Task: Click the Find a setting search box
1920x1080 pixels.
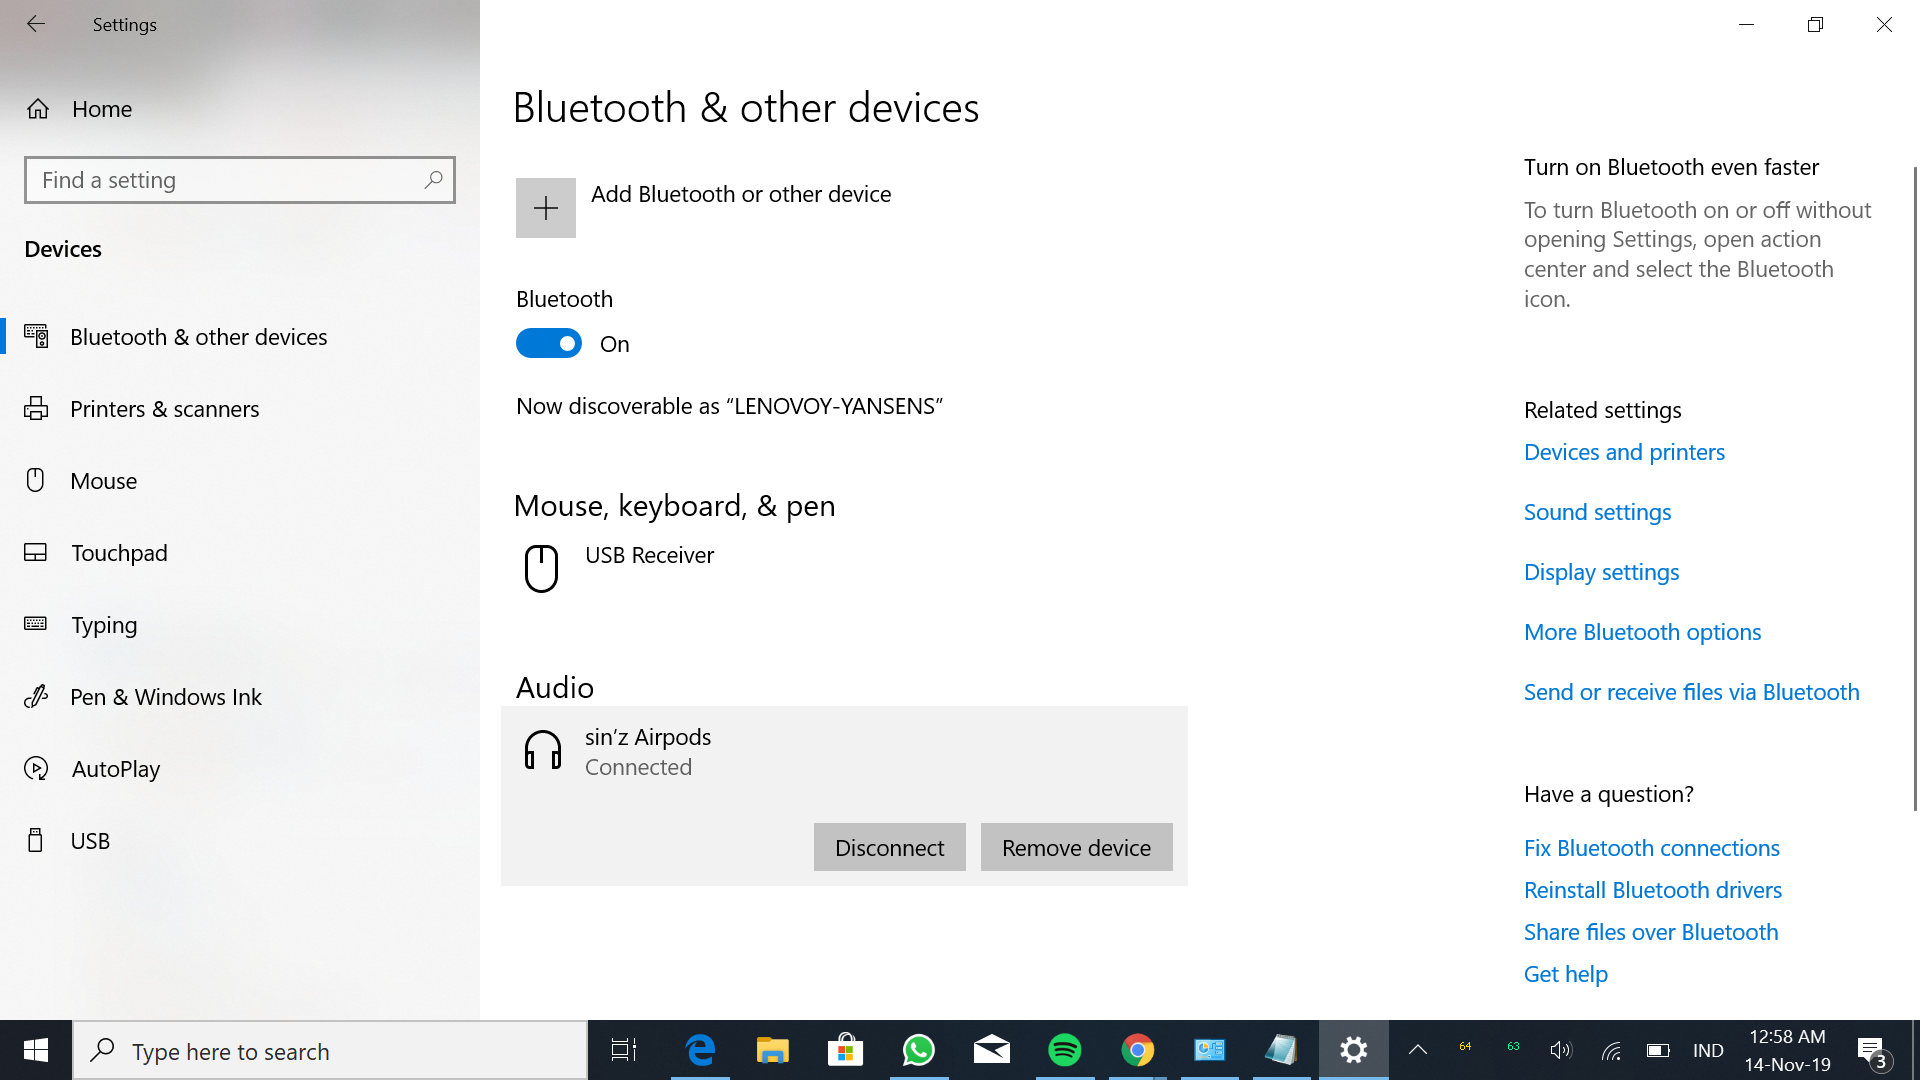Action: click(x=240, y=180)
